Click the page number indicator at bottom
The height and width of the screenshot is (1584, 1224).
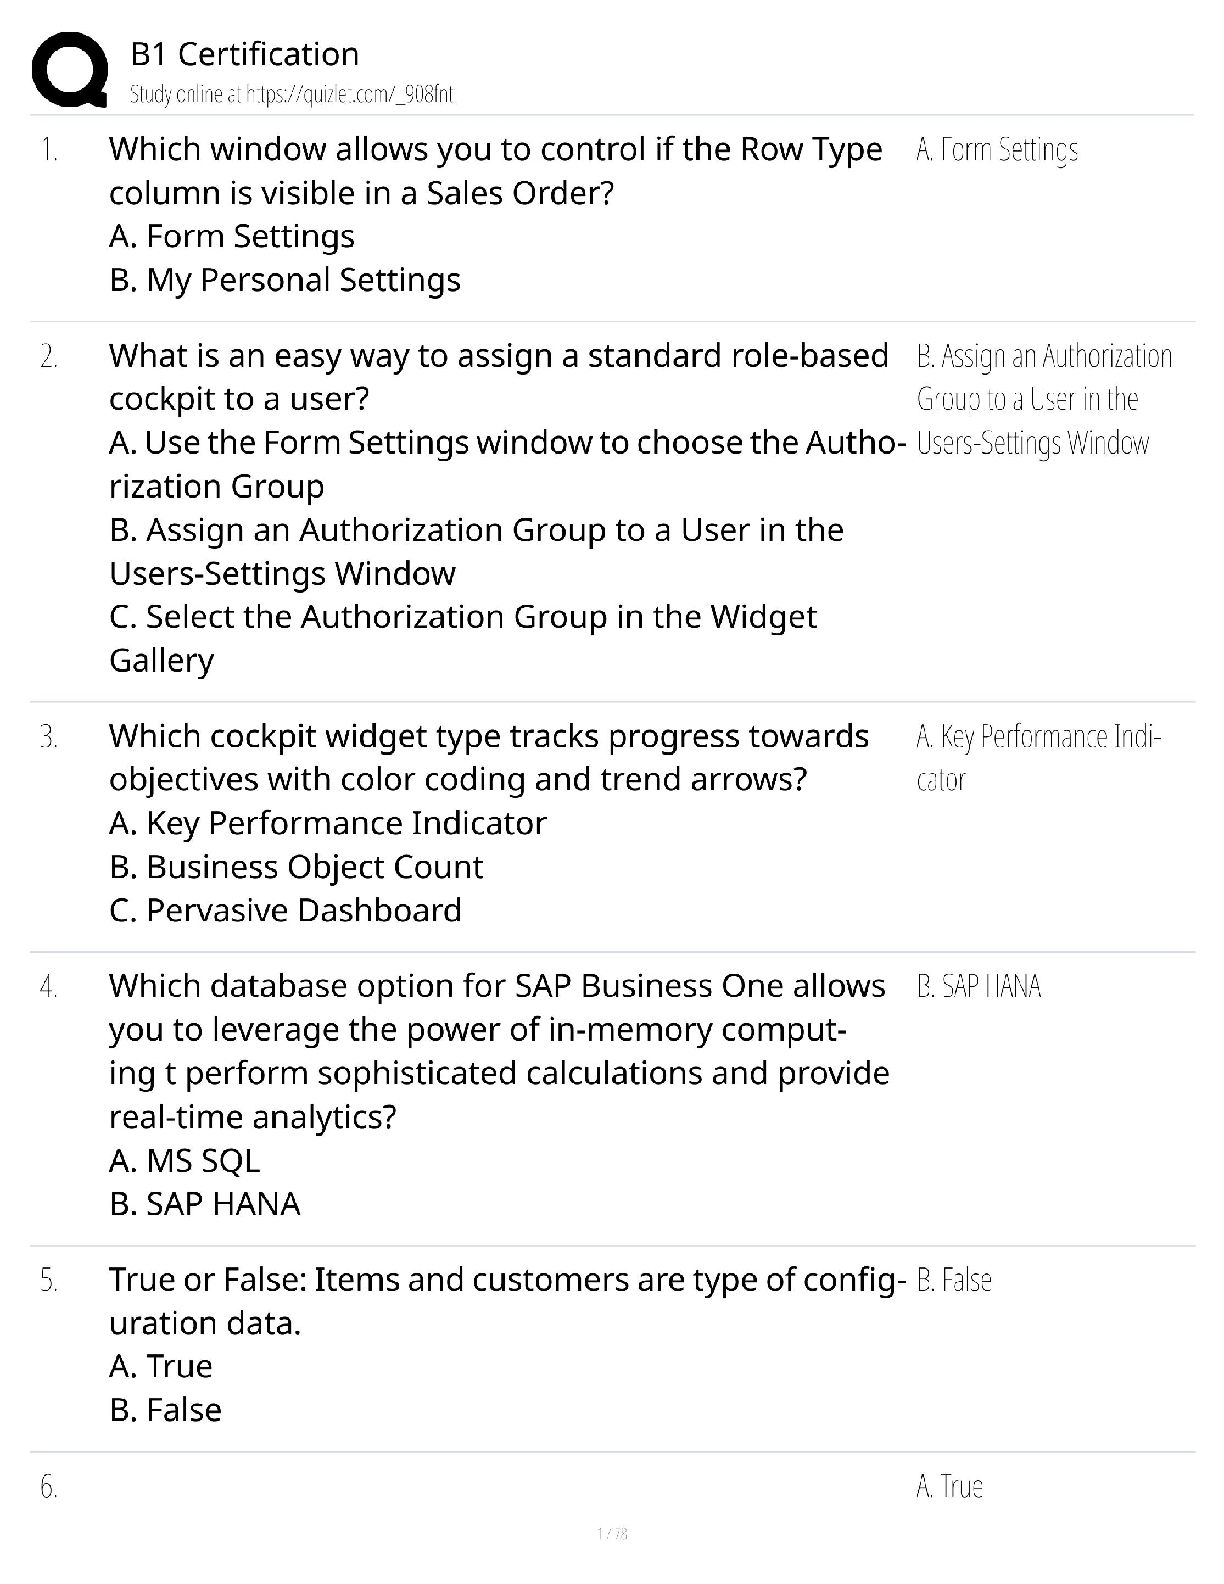point(611,1533)
